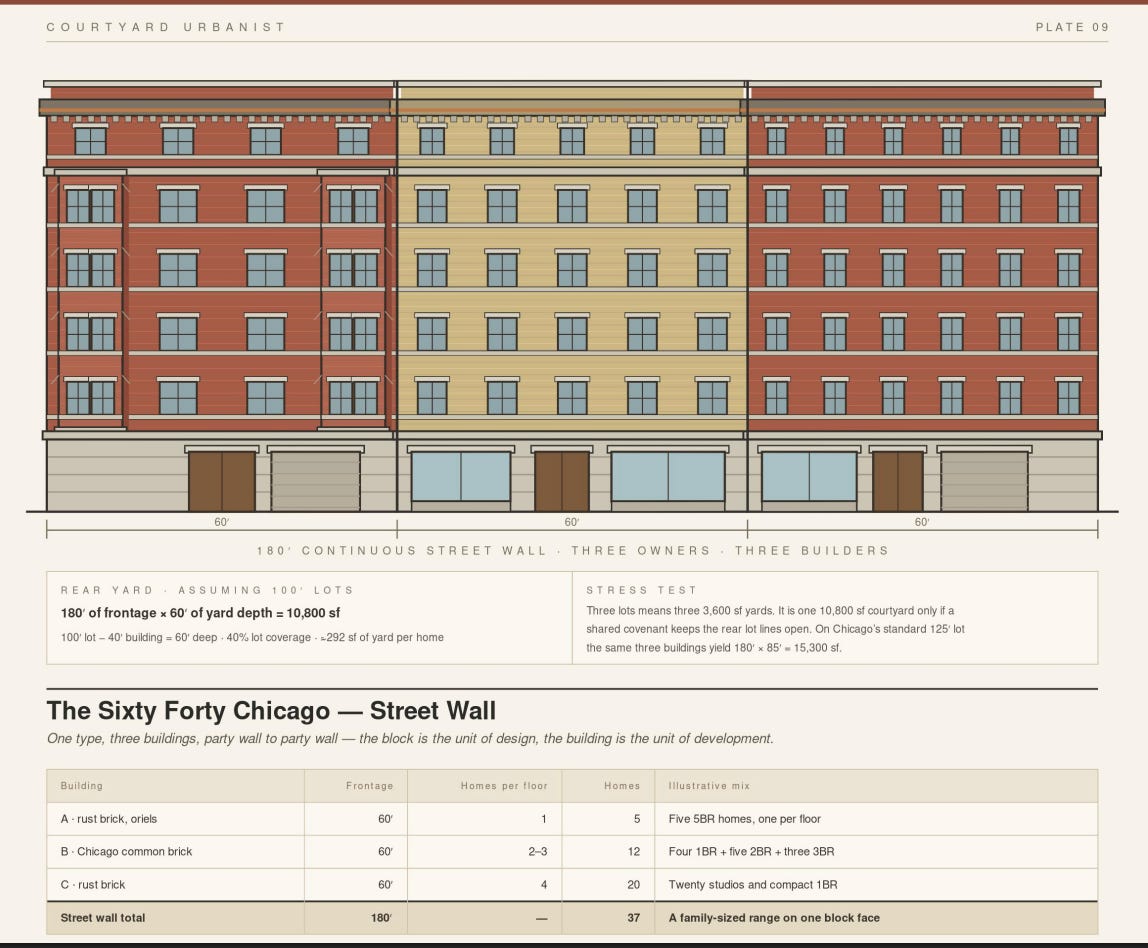The height and width of the screenshot is (948, 1148).
Task: Select the 'A · rust brick, oriels' row label
Action: tap(108, 819)
